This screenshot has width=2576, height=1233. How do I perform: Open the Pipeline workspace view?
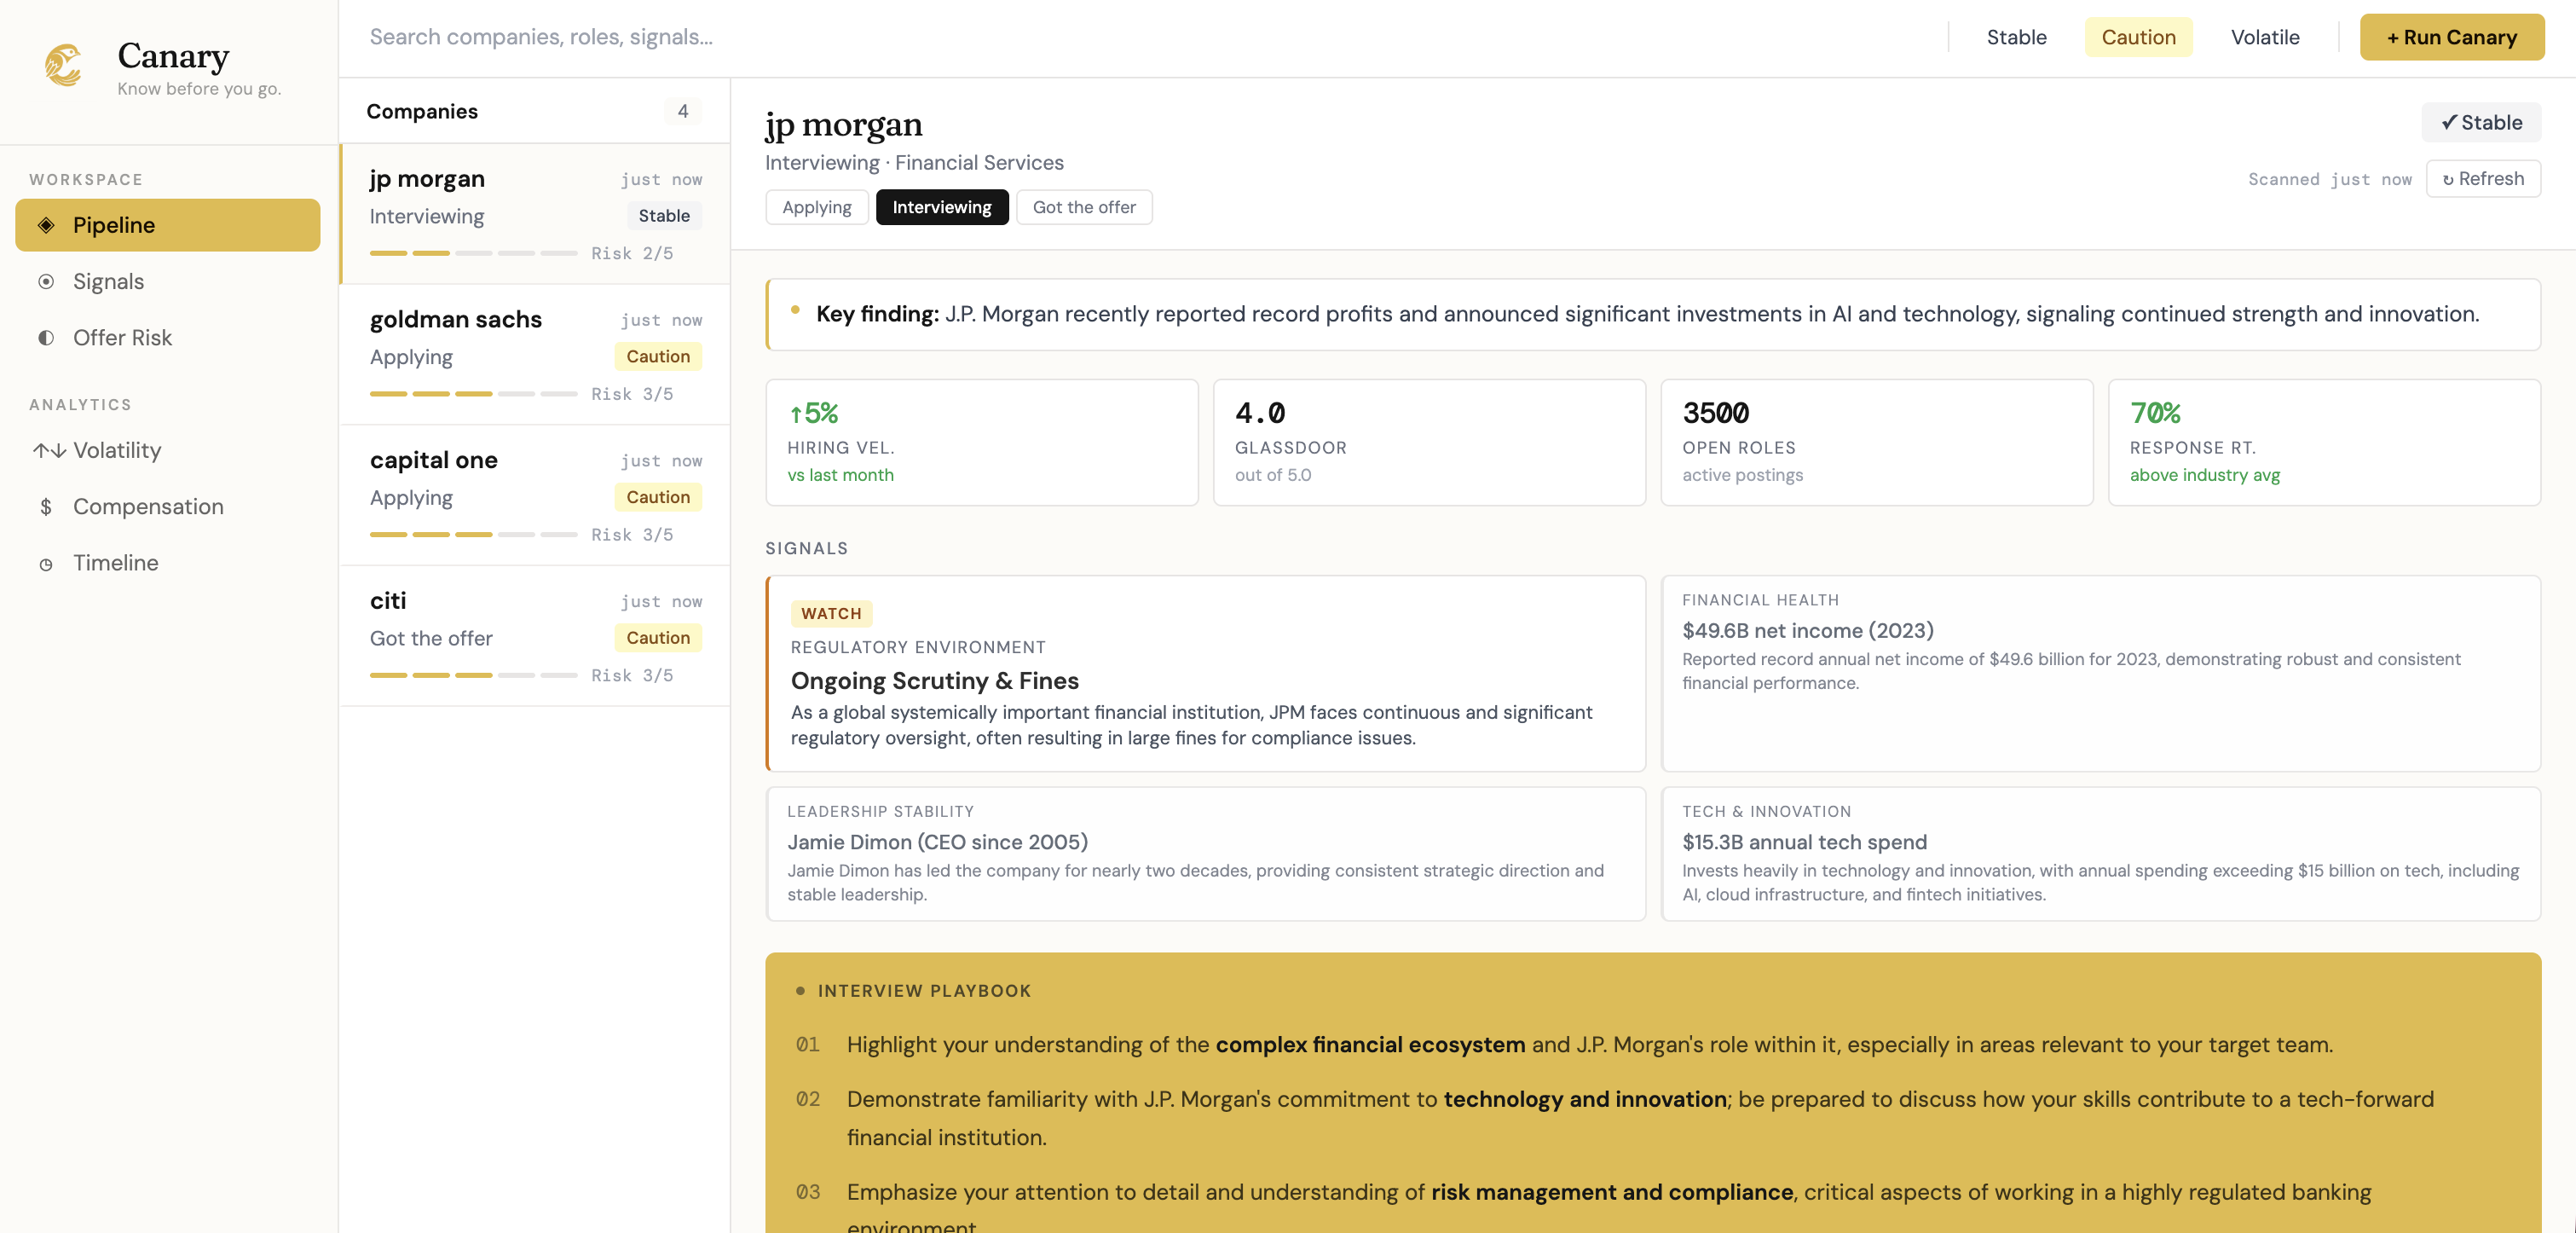168,225
